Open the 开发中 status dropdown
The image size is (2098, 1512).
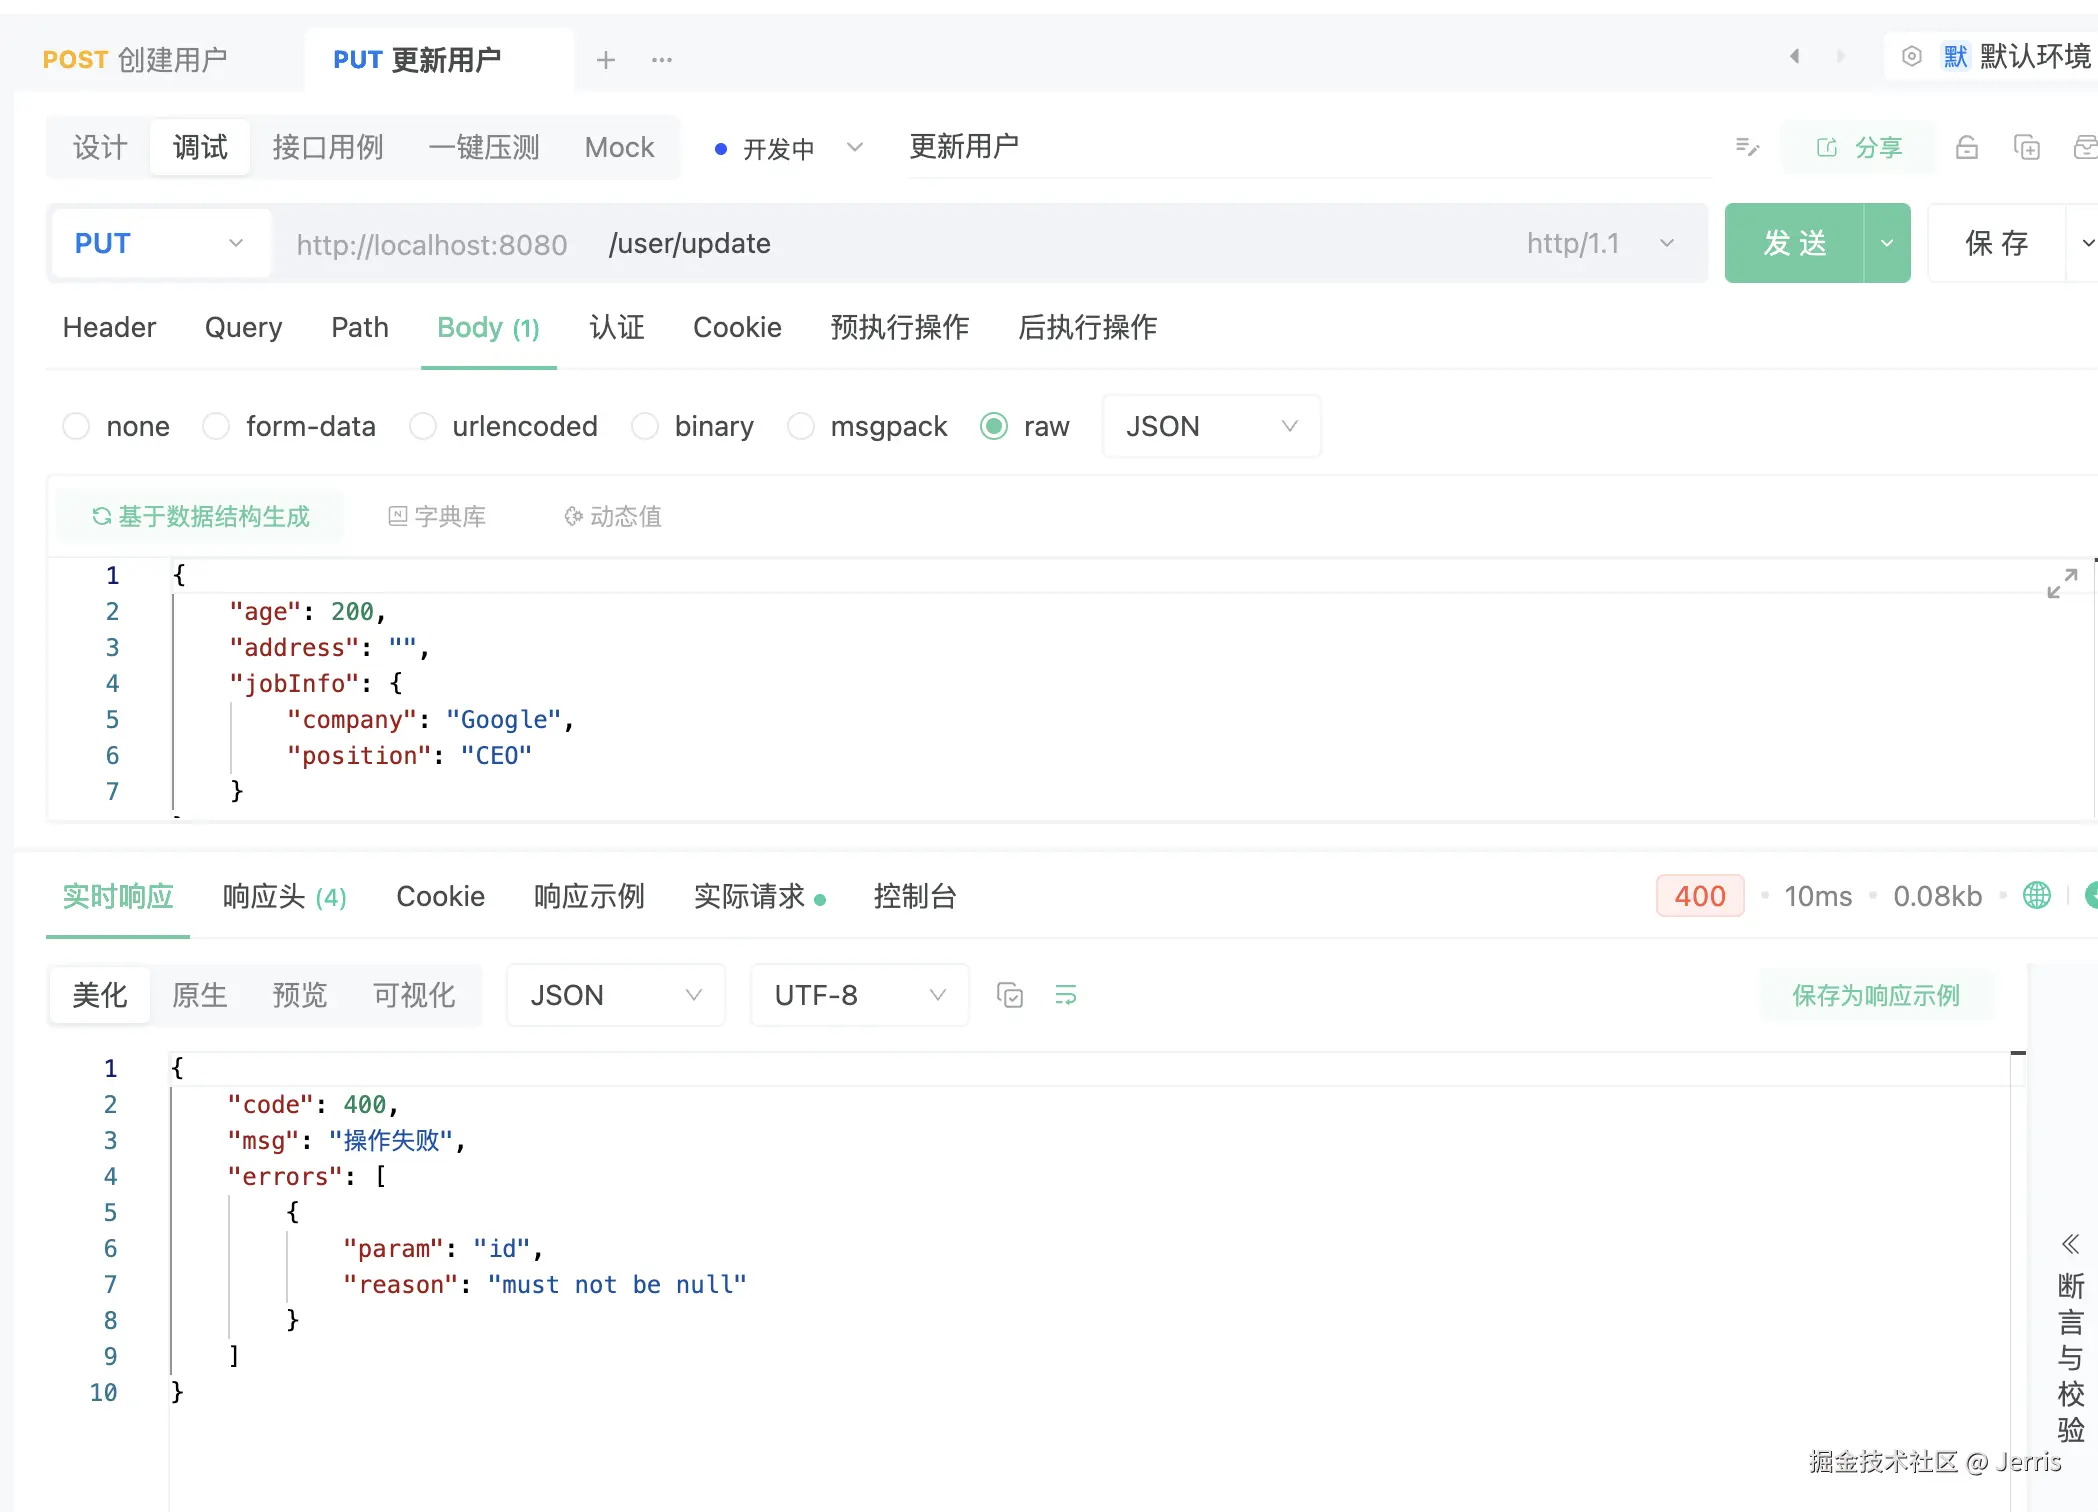coord(789,148)
